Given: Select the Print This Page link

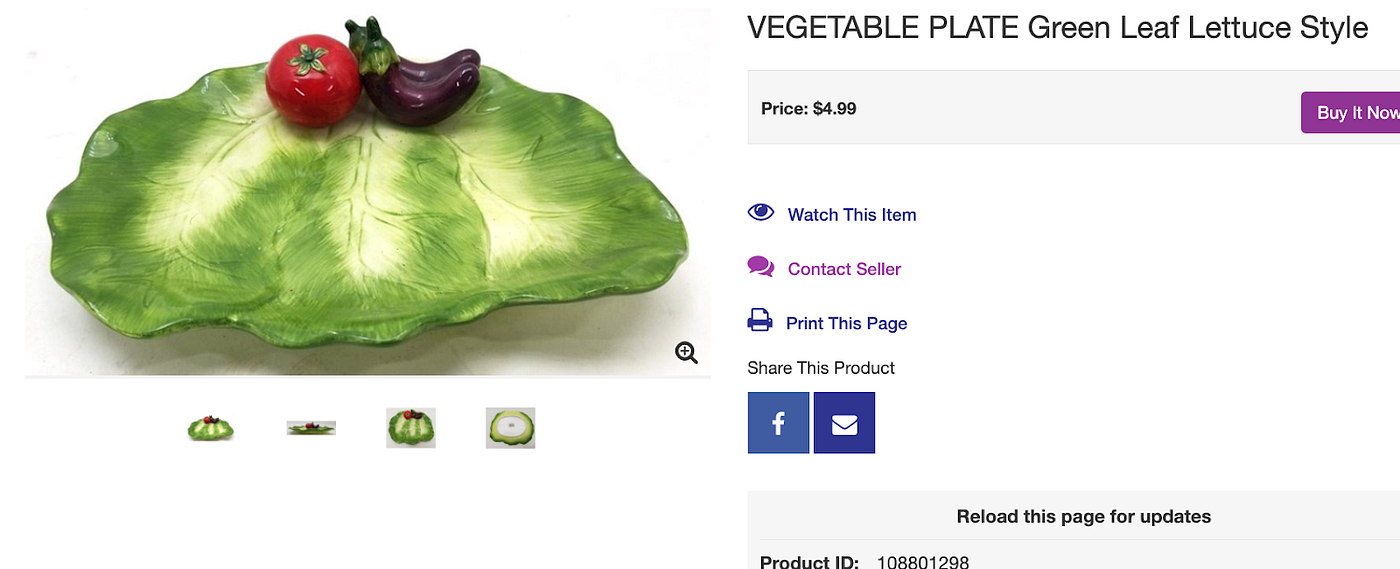Looking at the screenshot, I should (846, 323).
